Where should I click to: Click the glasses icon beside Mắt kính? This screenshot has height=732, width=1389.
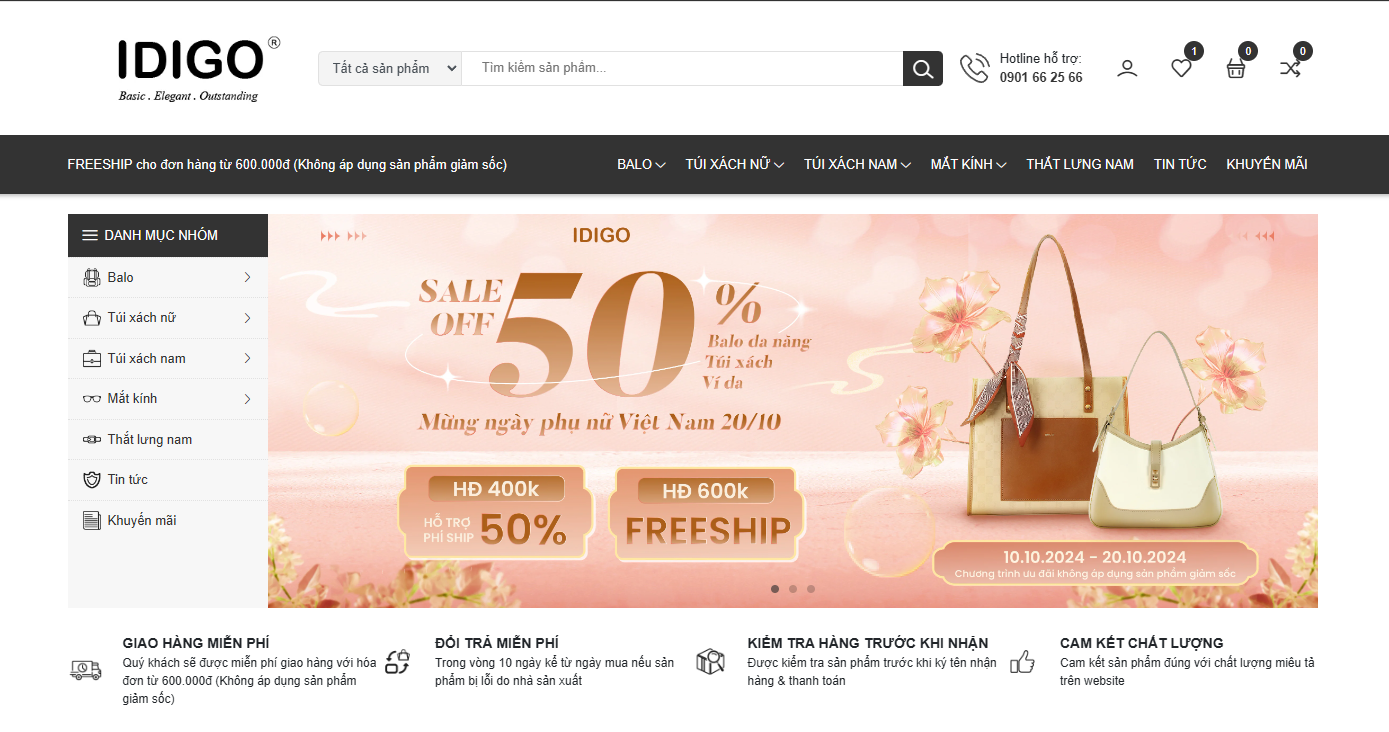point(92,399)
